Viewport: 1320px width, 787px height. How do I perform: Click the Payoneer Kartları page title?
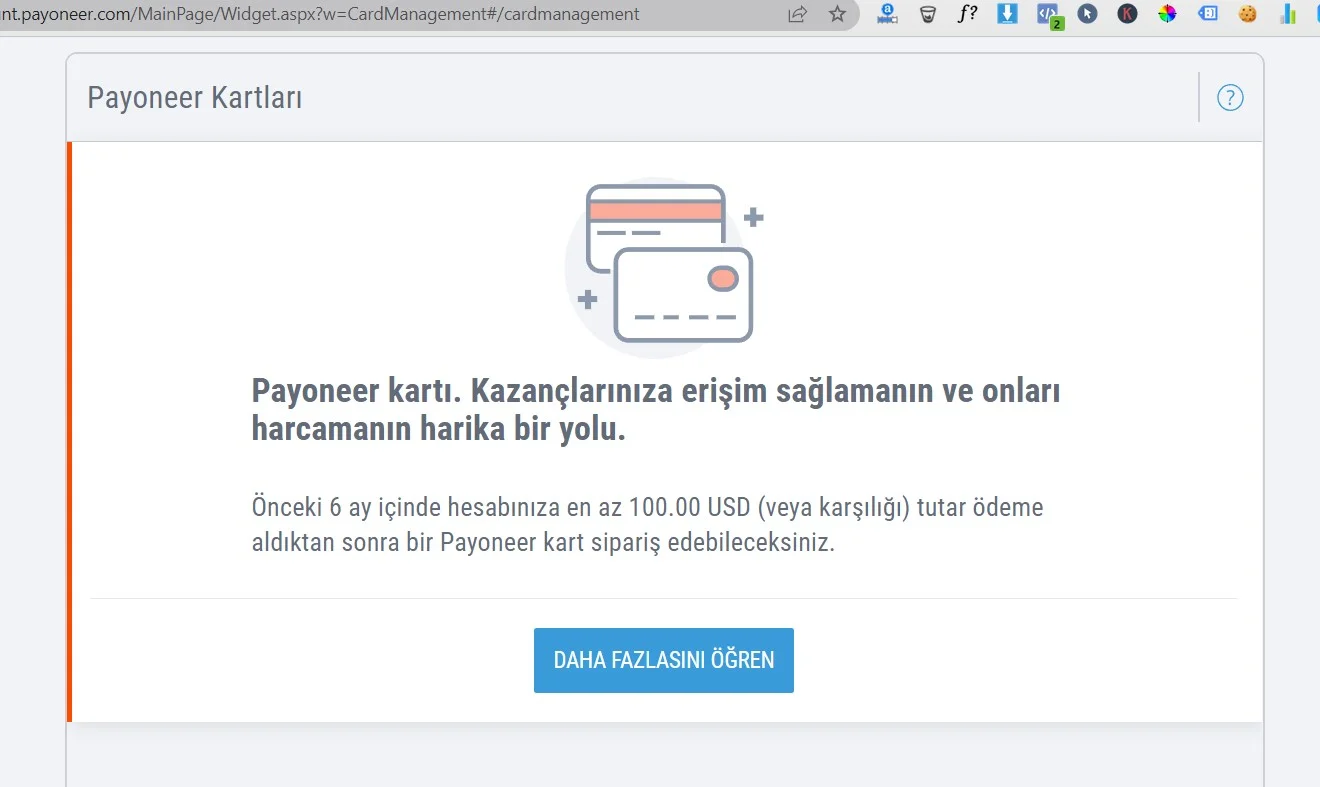tap(194, 97)
